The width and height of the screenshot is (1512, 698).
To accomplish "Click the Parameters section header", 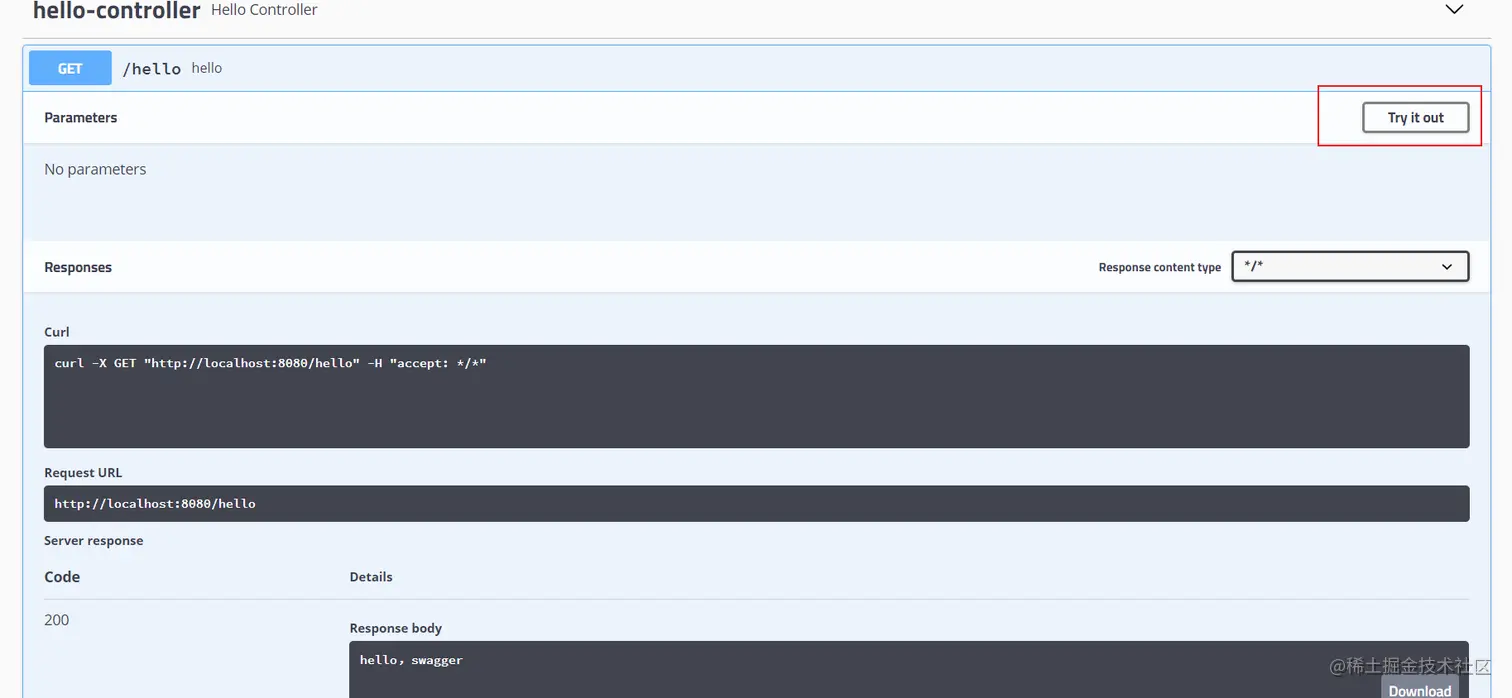I will pos(81,118).
